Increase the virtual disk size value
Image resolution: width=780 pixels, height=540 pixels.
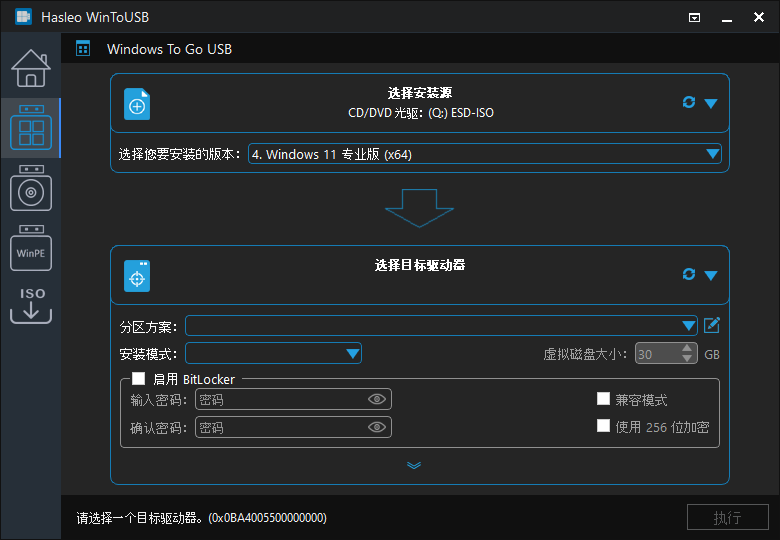687,349
